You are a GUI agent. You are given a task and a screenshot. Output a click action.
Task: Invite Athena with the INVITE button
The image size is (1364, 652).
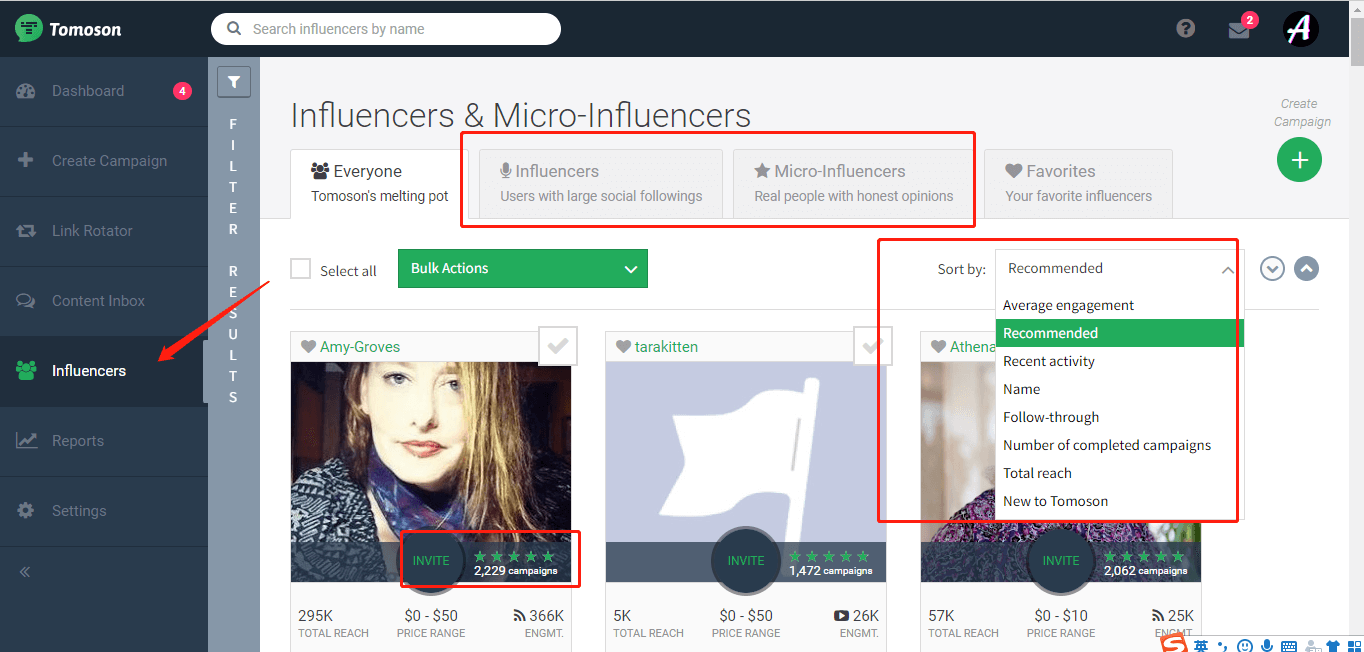click(x=1061, y=561)
